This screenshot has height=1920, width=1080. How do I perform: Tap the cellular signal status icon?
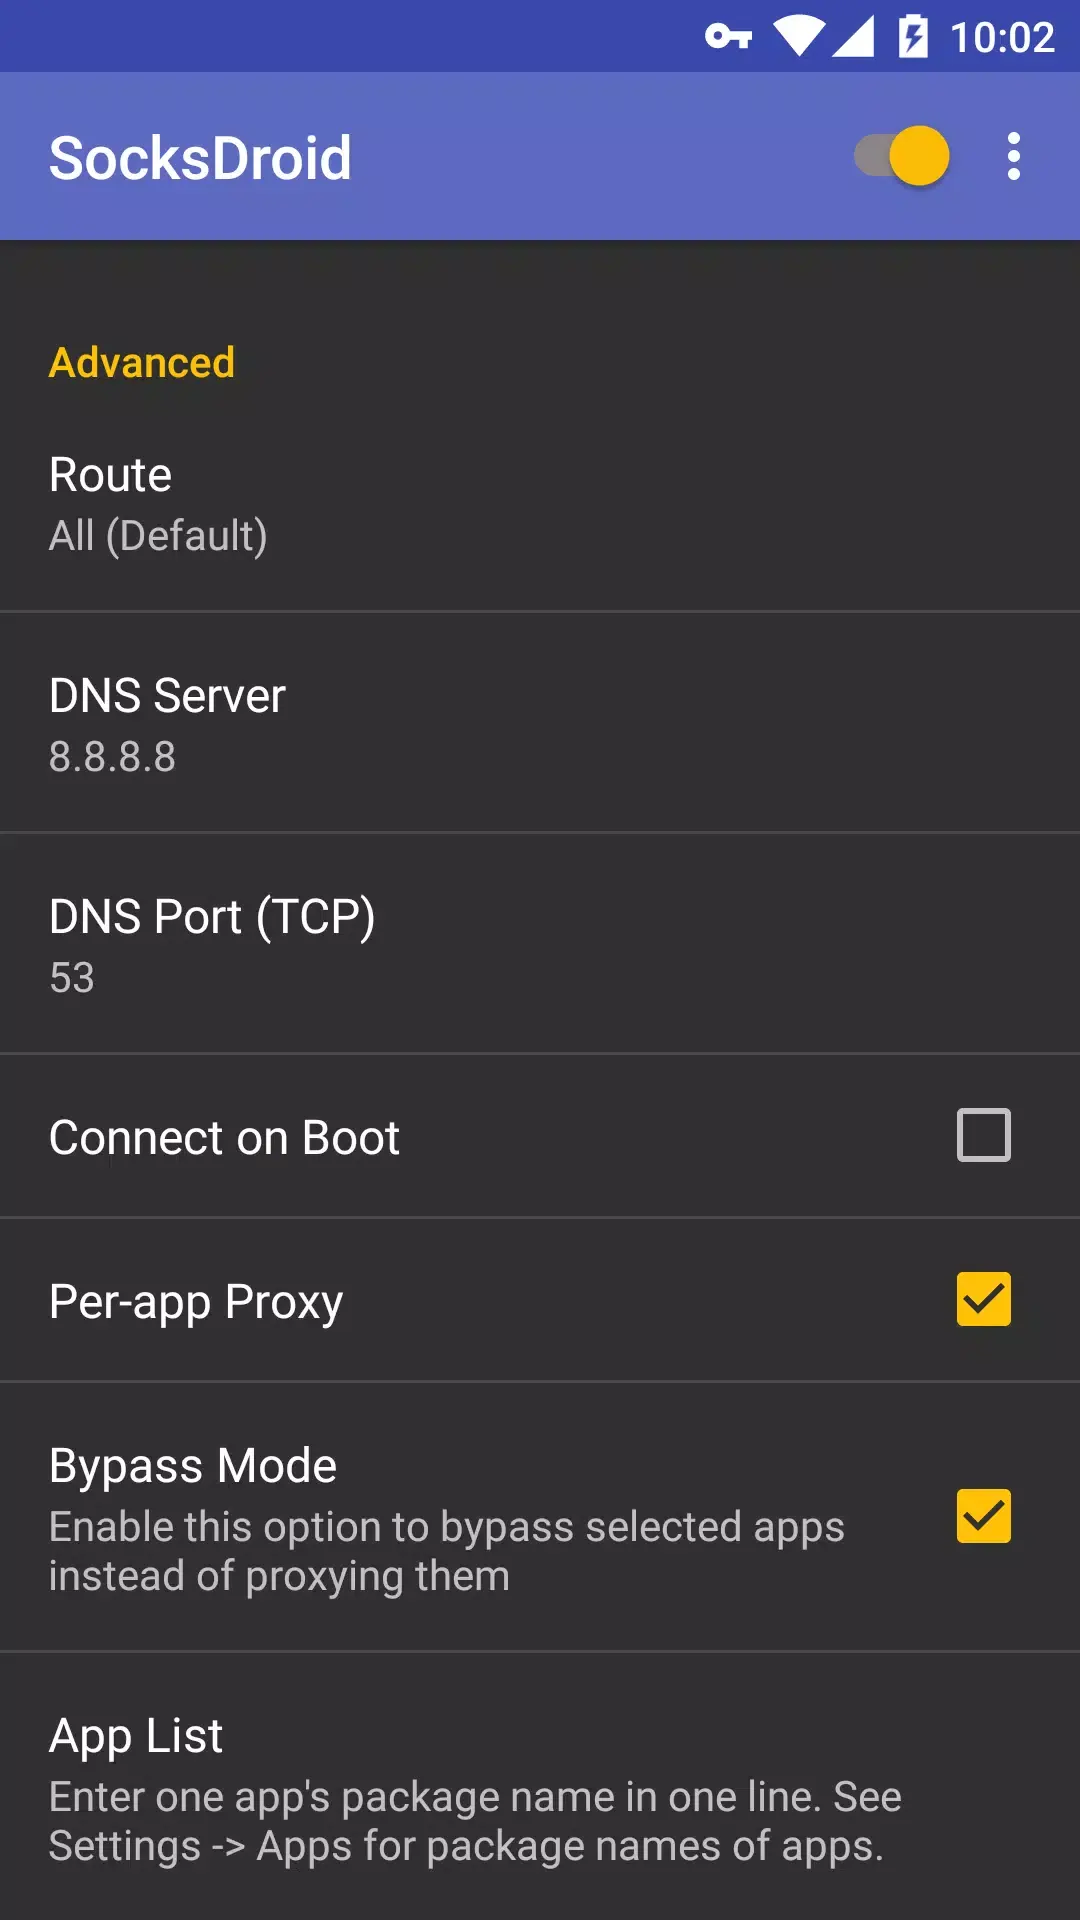tap(853, 36)
